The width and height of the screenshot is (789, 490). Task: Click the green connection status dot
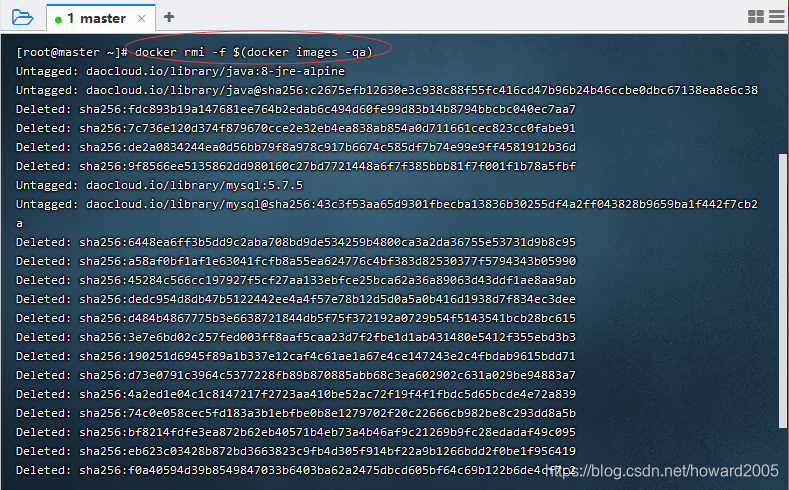click(58, 20)
